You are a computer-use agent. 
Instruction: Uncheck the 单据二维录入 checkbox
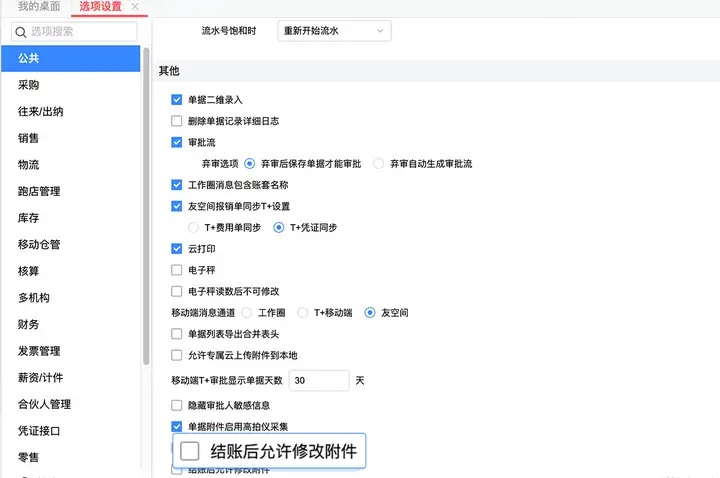(x=176, y=100)
